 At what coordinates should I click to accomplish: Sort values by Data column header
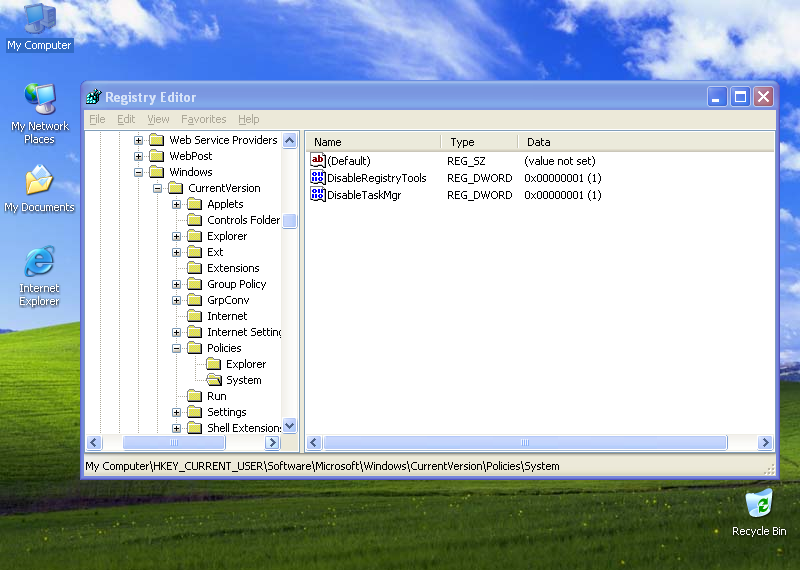(645, 142)
